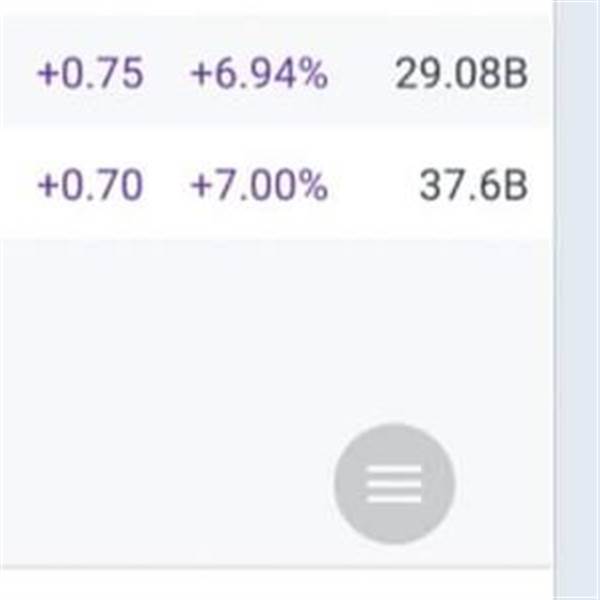Click scrollbar area beside the menu button

click(x=577, y=484)
